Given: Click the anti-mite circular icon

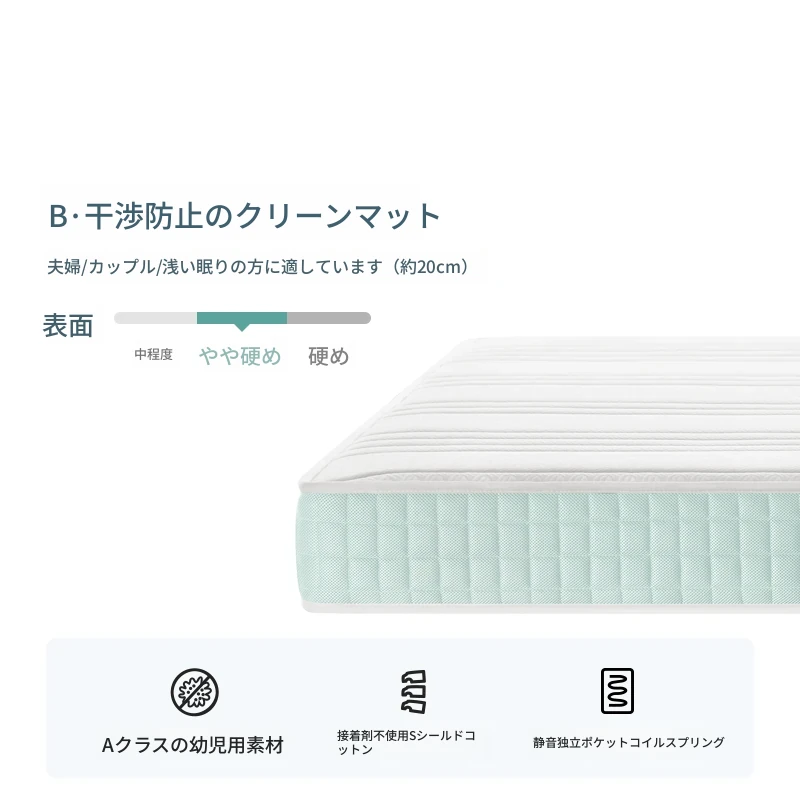Looking at the screenshot, I should pos(194,692).
